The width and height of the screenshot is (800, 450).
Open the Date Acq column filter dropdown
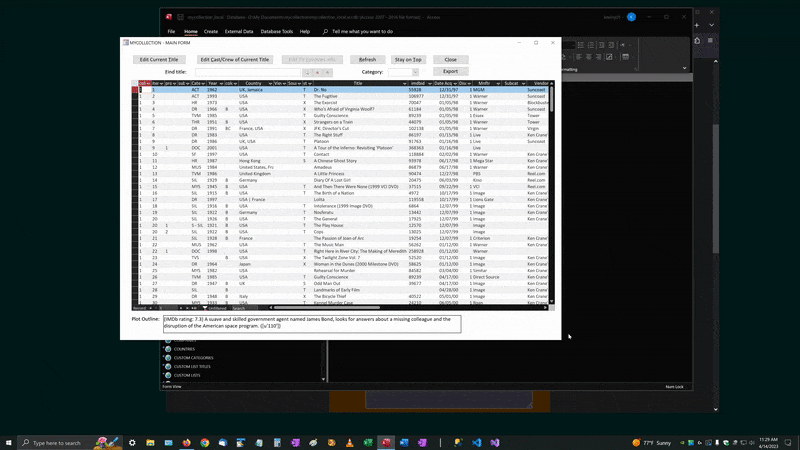click(455, 83)
